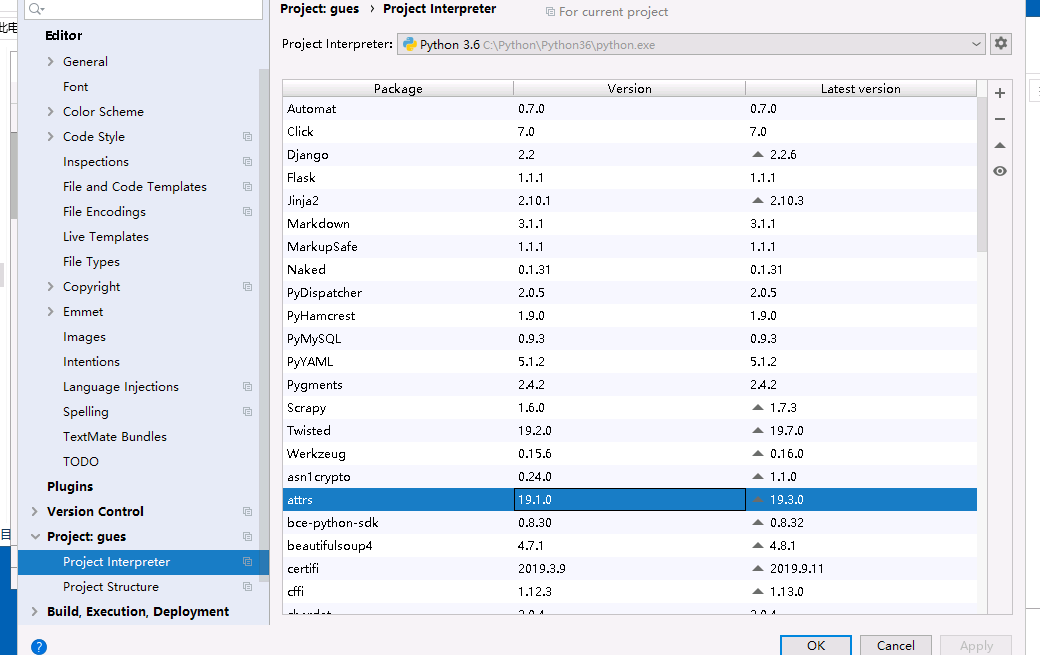Collapse the Project: gues node
The width and height of the screenshot is (1040, 655).
pos(34,536)
